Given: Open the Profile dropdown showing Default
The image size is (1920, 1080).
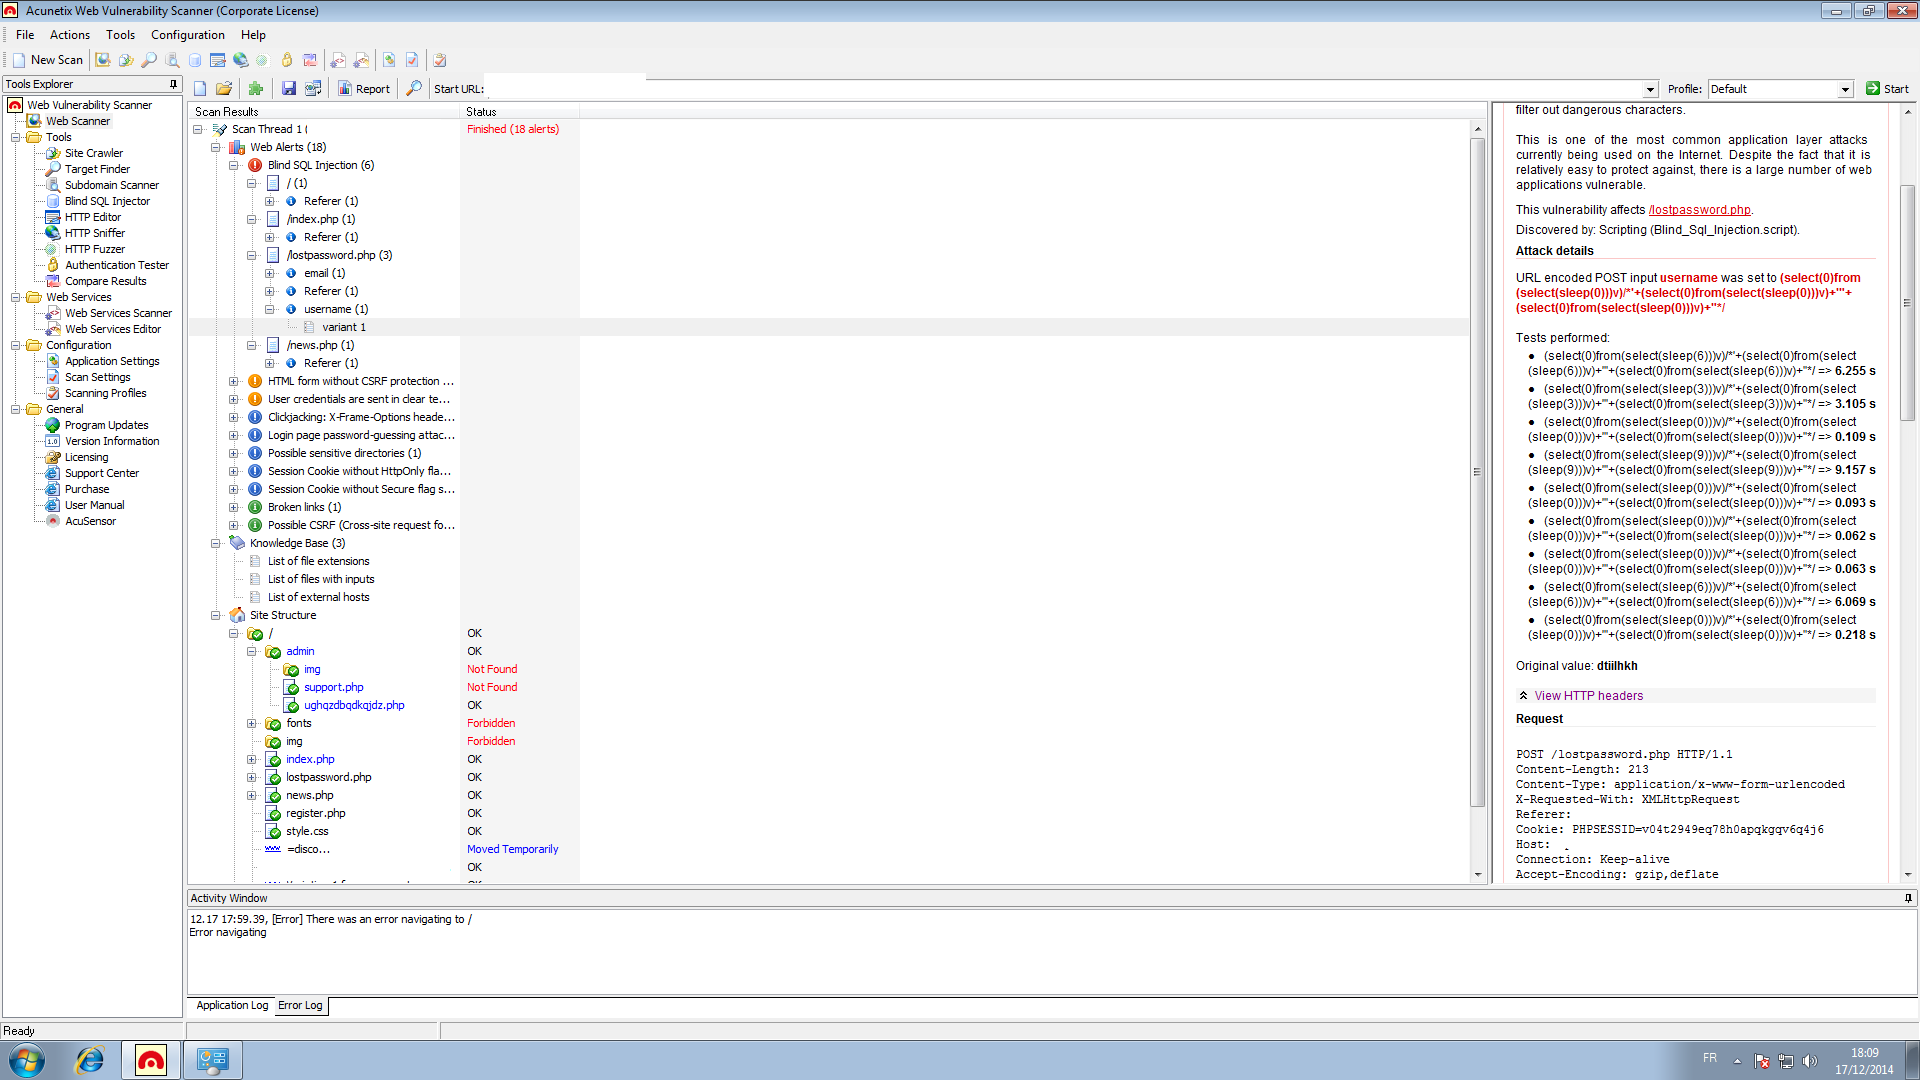Looking at the screenshot, I should pos(1845,89).
